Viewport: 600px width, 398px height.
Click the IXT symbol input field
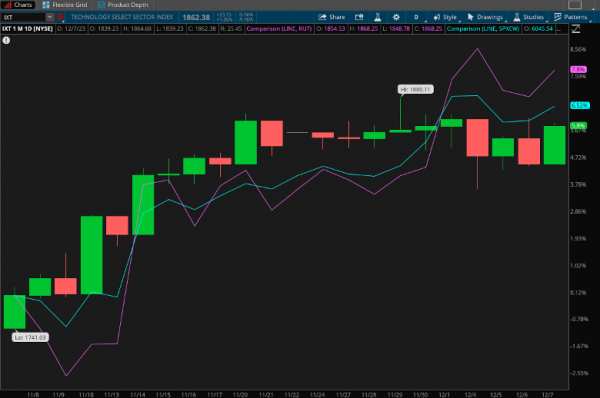pos(24,17)
